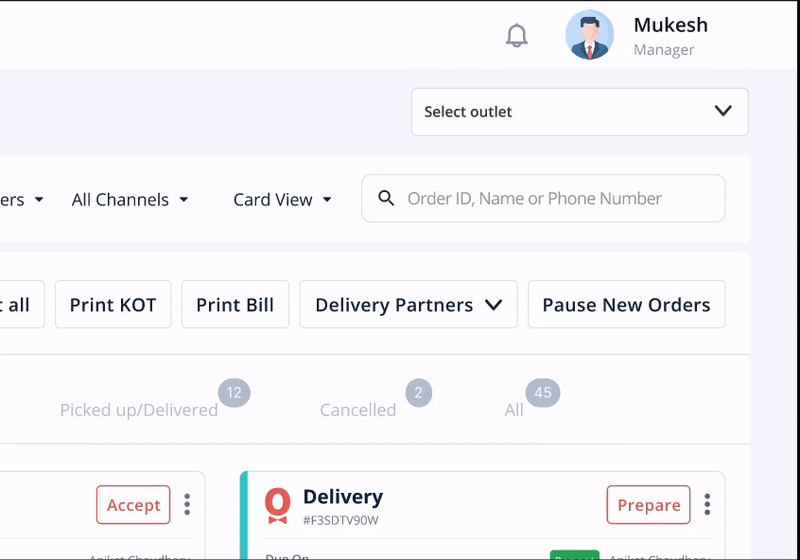800x560 pixels.
Task: Click the red Delivery order brand icon
Action: [277, 504]
